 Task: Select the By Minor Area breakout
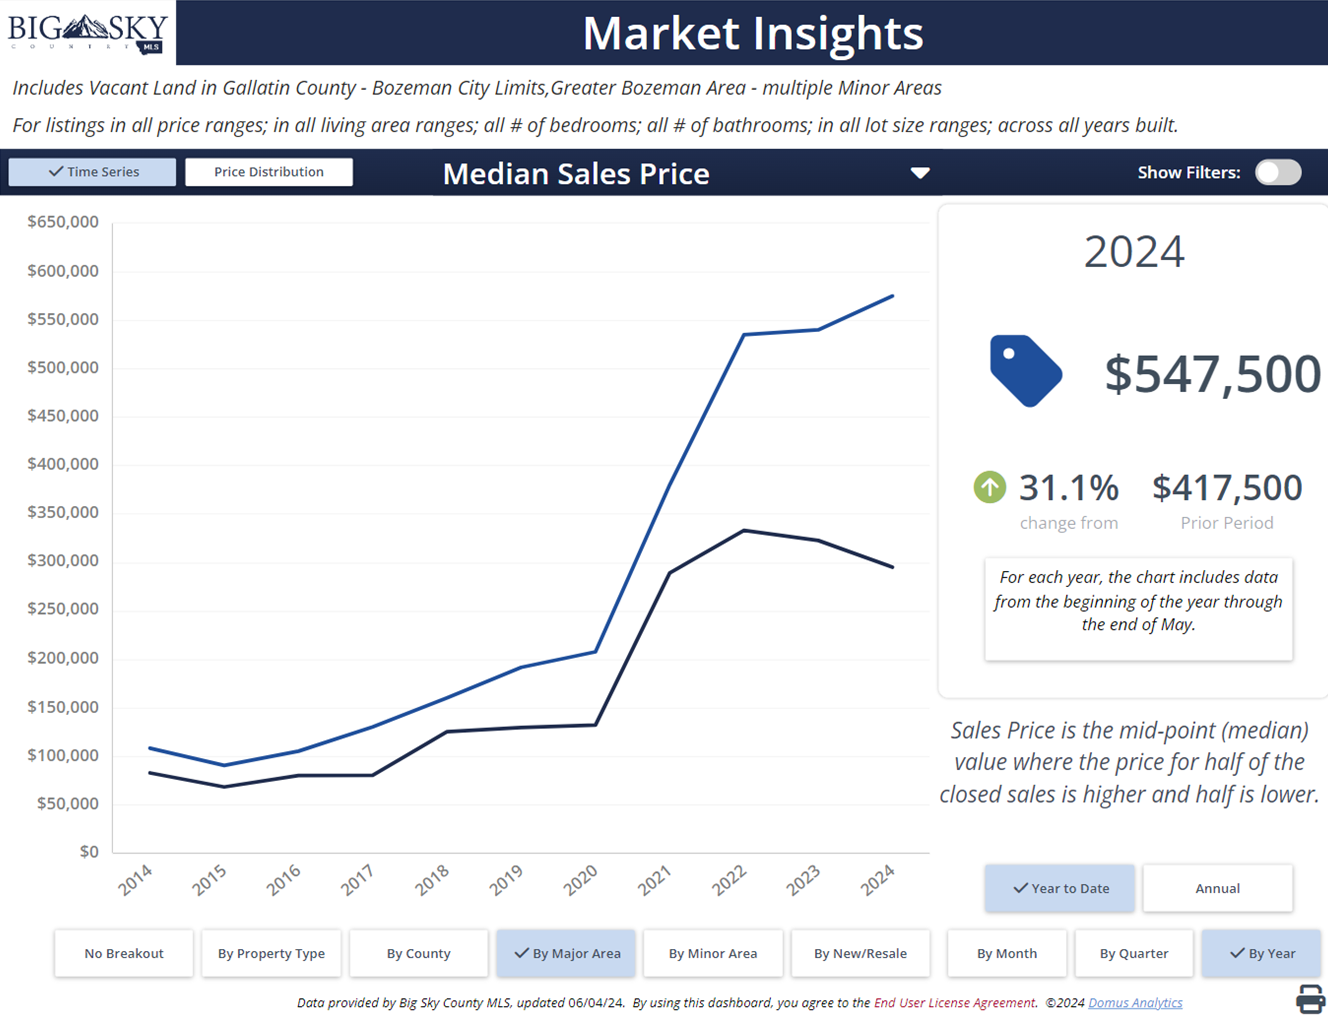click(712, 953)
